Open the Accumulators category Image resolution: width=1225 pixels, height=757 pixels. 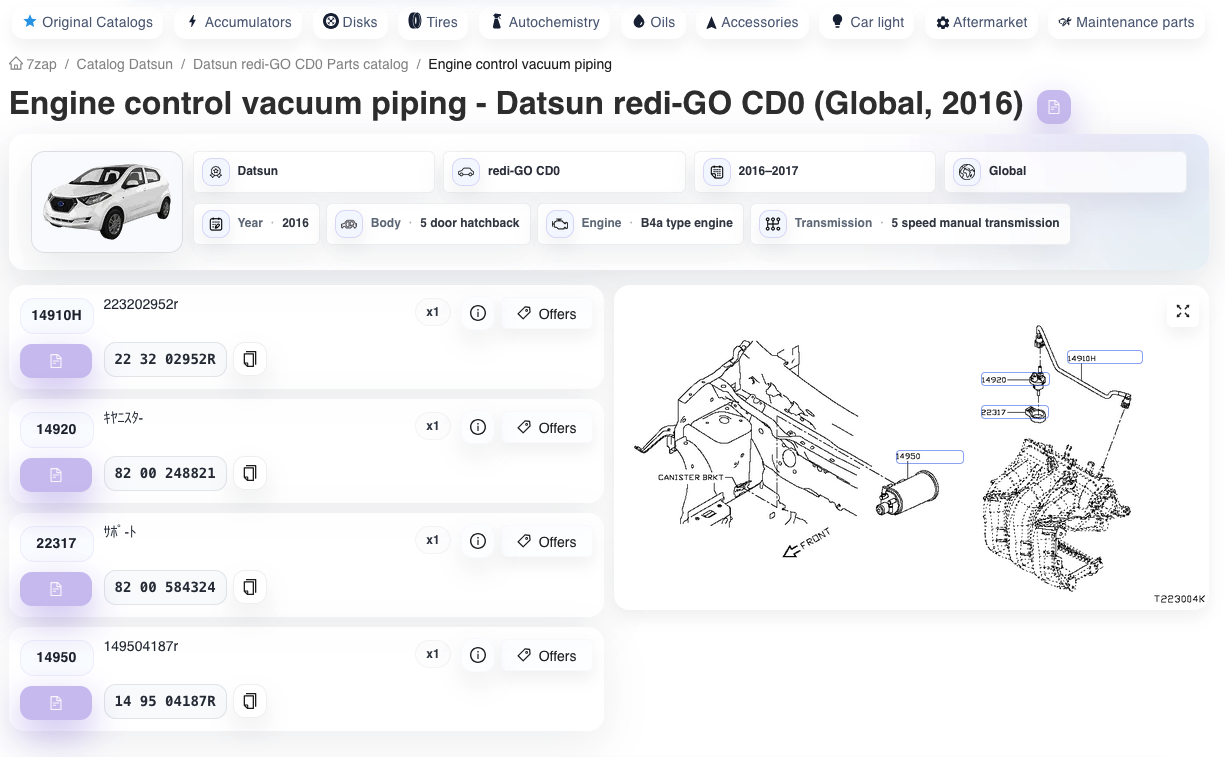[x=239, y=21]
